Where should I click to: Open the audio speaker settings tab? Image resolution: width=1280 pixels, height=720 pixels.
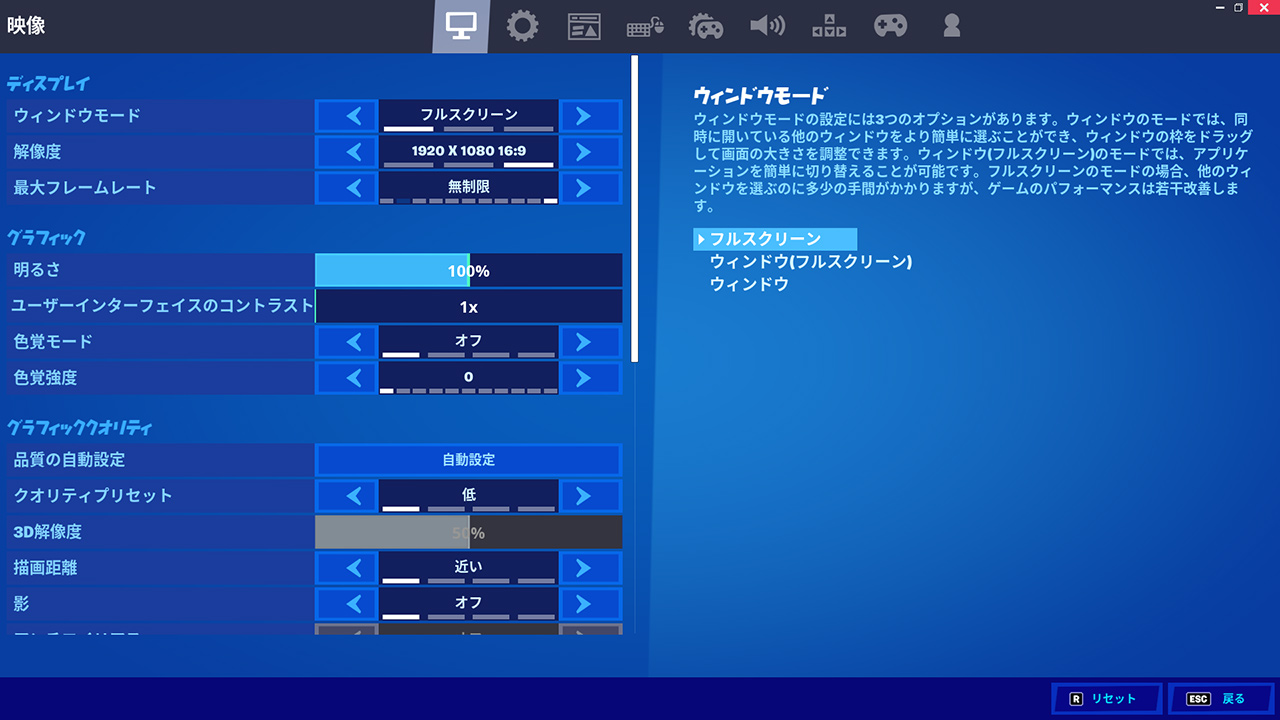767,27
